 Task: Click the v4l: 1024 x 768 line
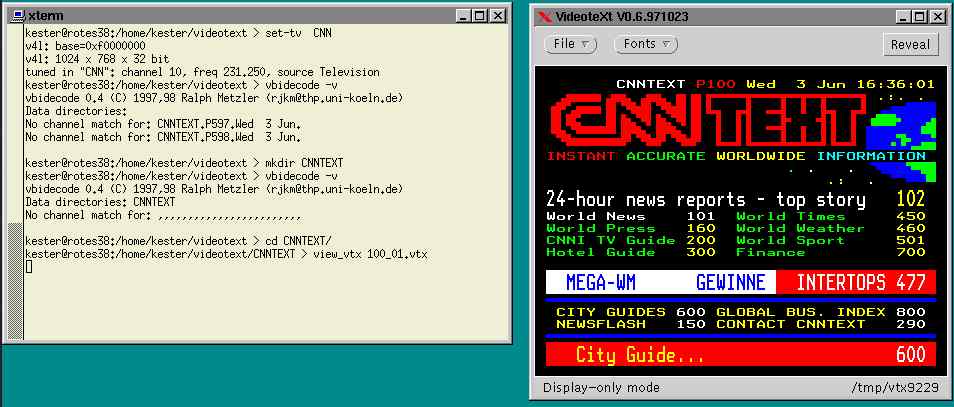97,59
